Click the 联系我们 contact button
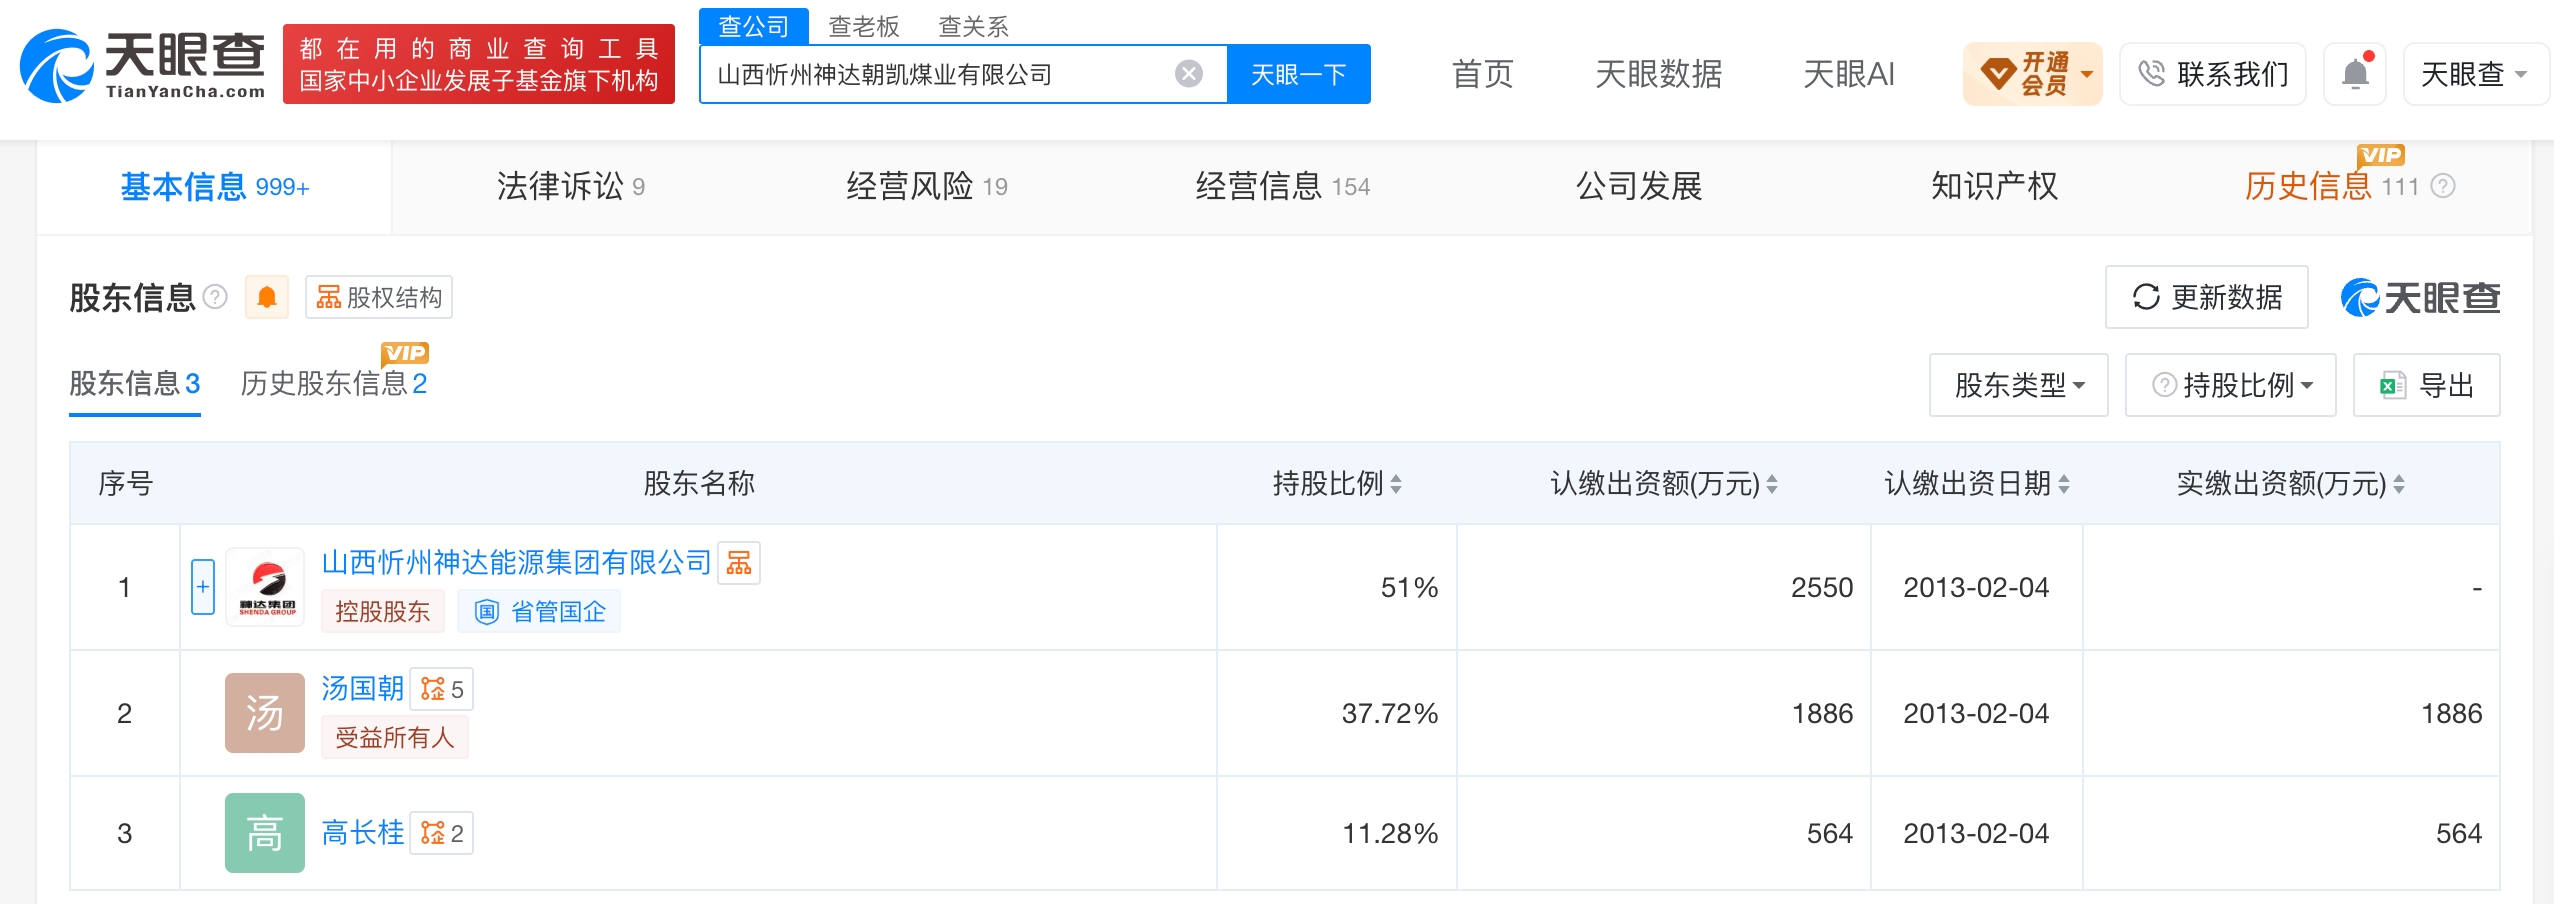The height and width of the screenshot is (904, 2554). [x=2213, y=74]
